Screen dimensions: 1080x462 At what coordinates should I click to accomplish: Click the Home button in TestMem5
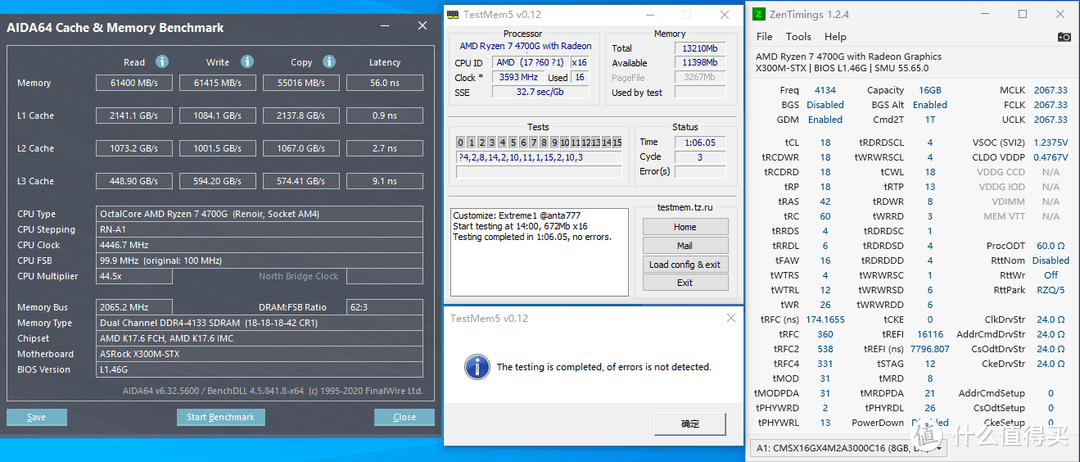click(x=685, y=227)
